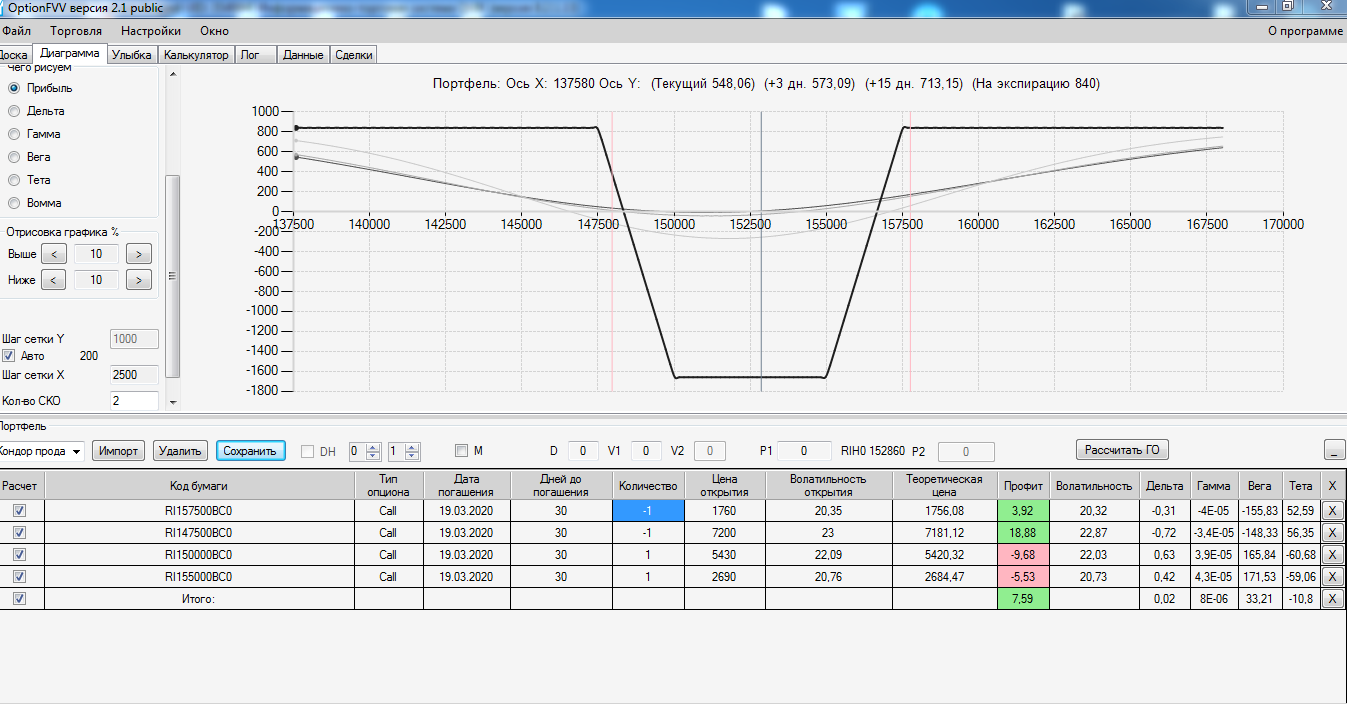Image resolution: width=1347 pixels, height=704 pixels.
Task: Select the Вомма radio button
Action: tap(14, 203)
